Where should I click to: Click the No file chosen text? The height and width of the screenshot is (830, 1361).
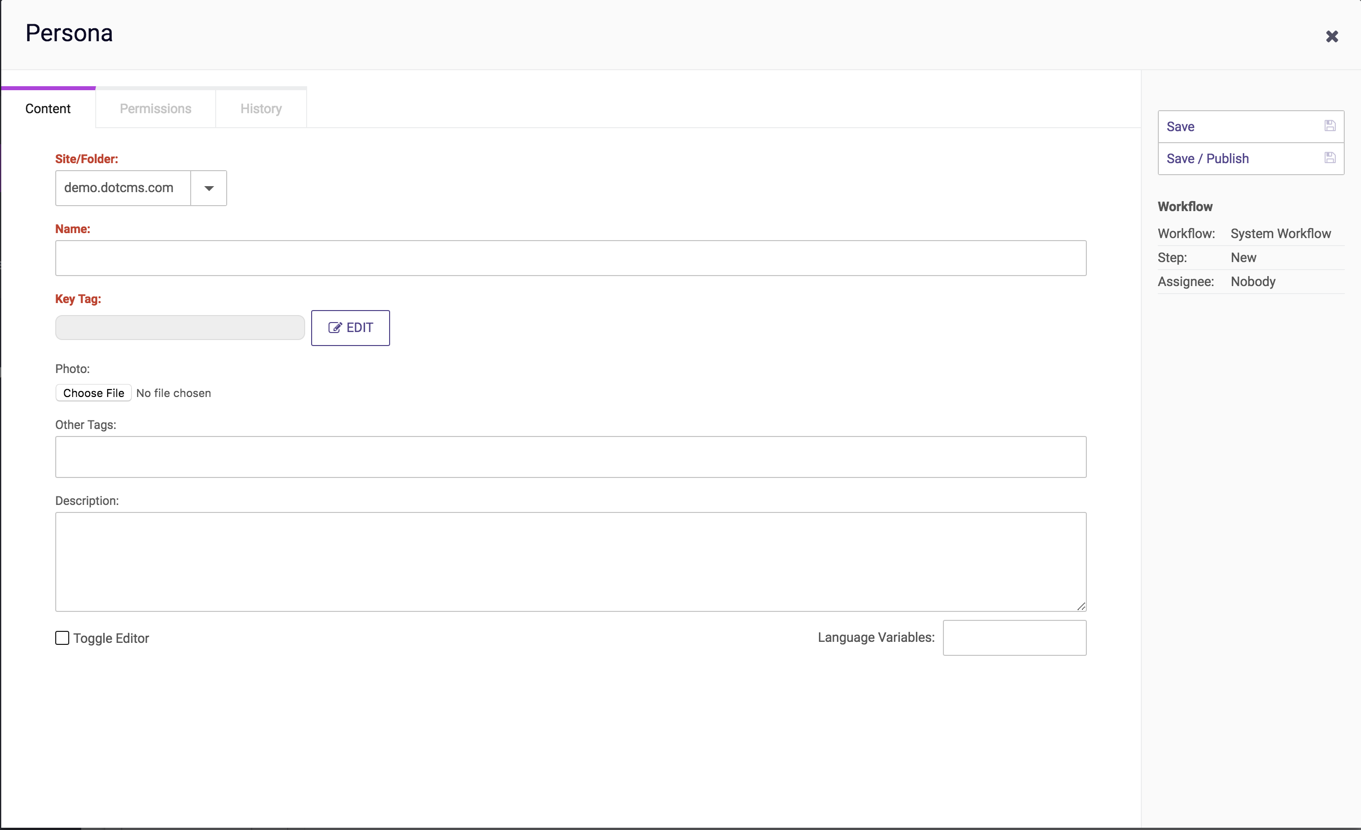coord(173,393)
